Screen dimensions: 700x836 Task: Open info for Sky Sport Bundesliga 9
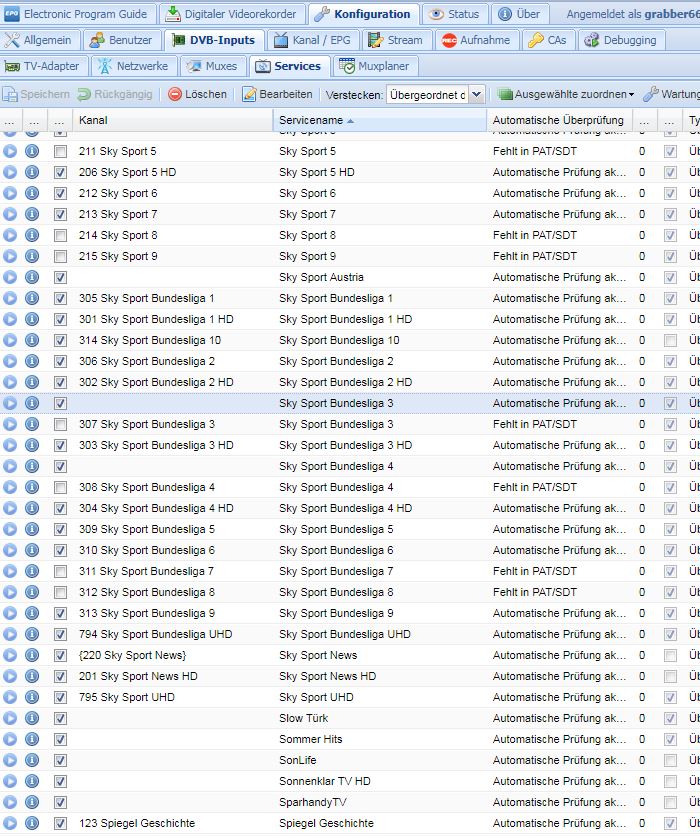coord(32,613)
